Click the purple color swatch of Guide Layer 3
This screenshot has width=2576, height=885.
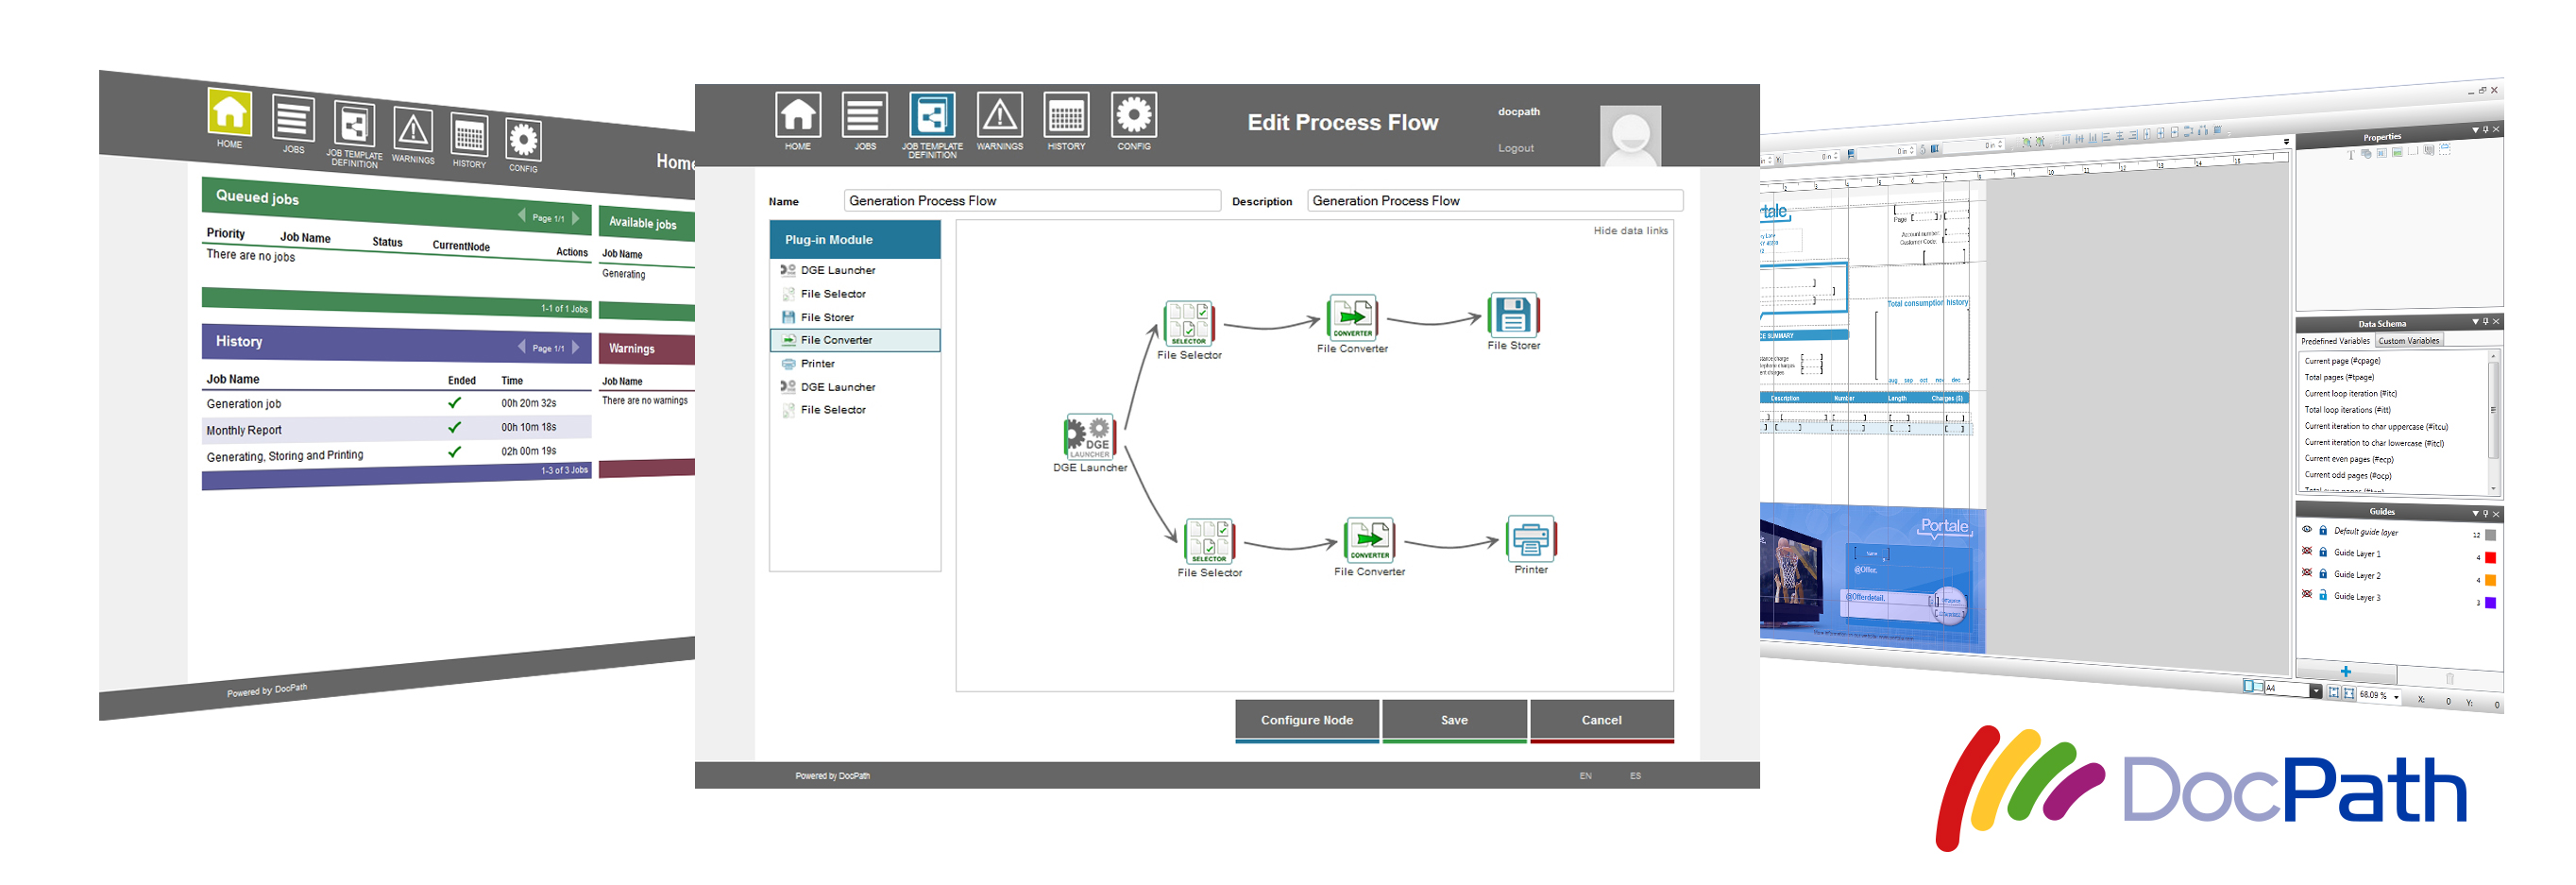point(2490,602)
